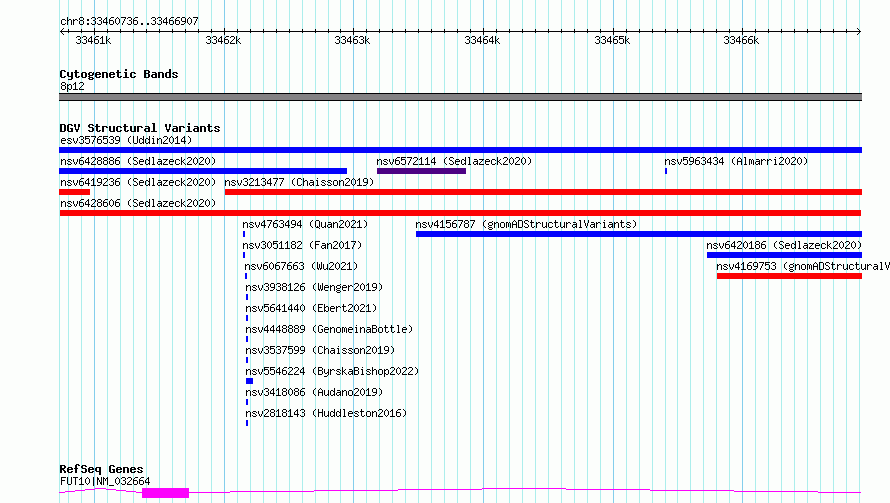
Task: Click the long red nsv3213477 variant bar
Action: (543, 192)
